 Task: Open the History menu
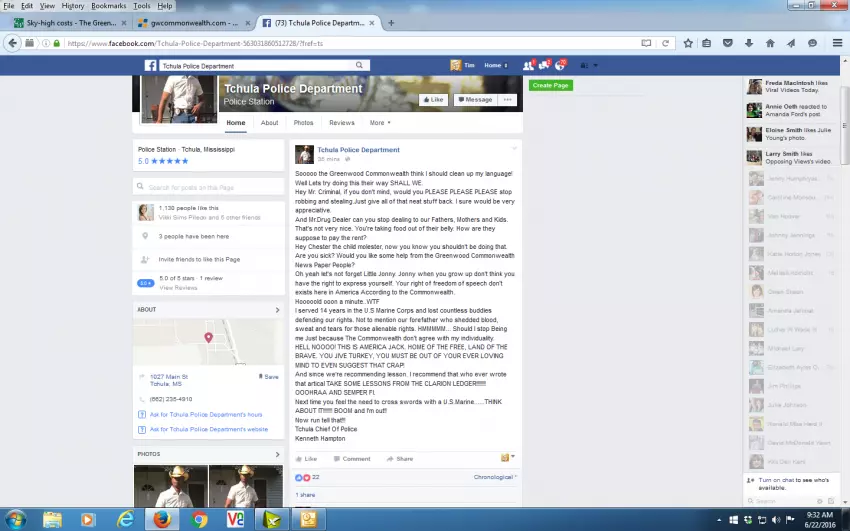[x=72, y=6]
